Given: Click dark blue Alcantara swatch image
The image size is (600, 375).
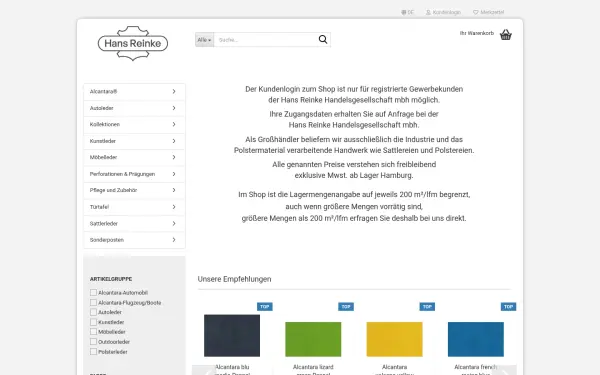Looking at the screenshot, I should pyautogui.click(x=232, y=336).
